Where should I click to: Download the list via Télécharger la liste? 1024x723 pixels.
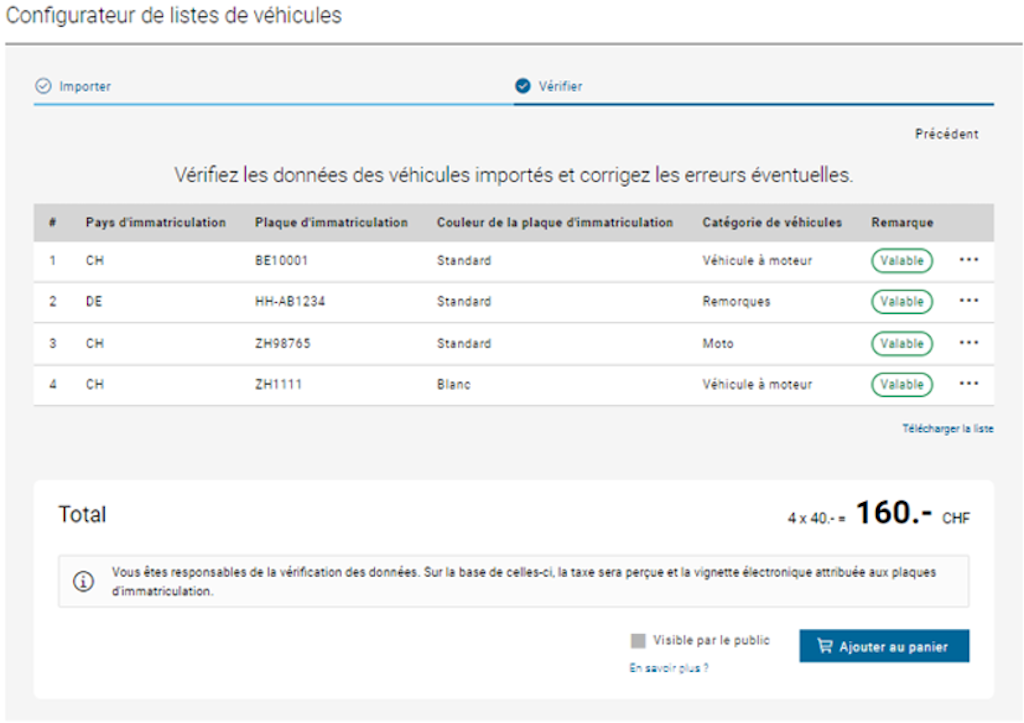[x=948, y=427]
